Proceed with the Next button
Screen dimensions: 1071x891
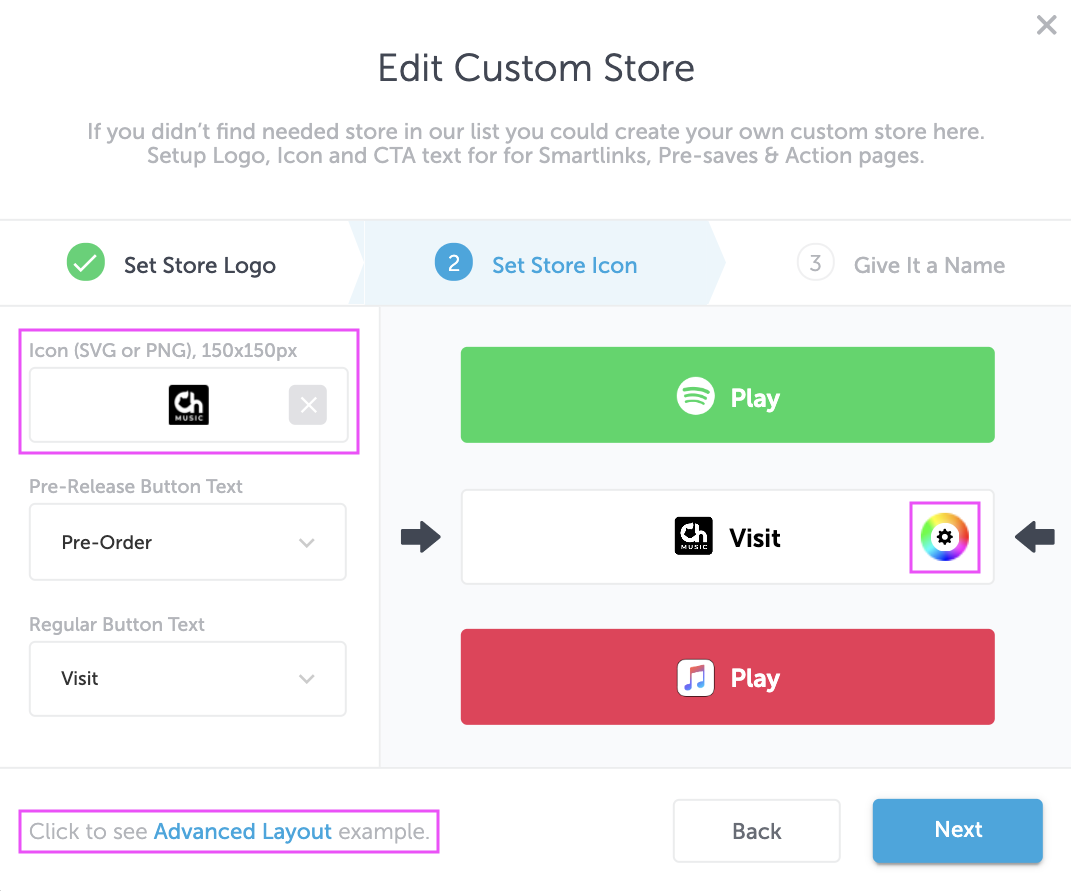click(958, 830)
